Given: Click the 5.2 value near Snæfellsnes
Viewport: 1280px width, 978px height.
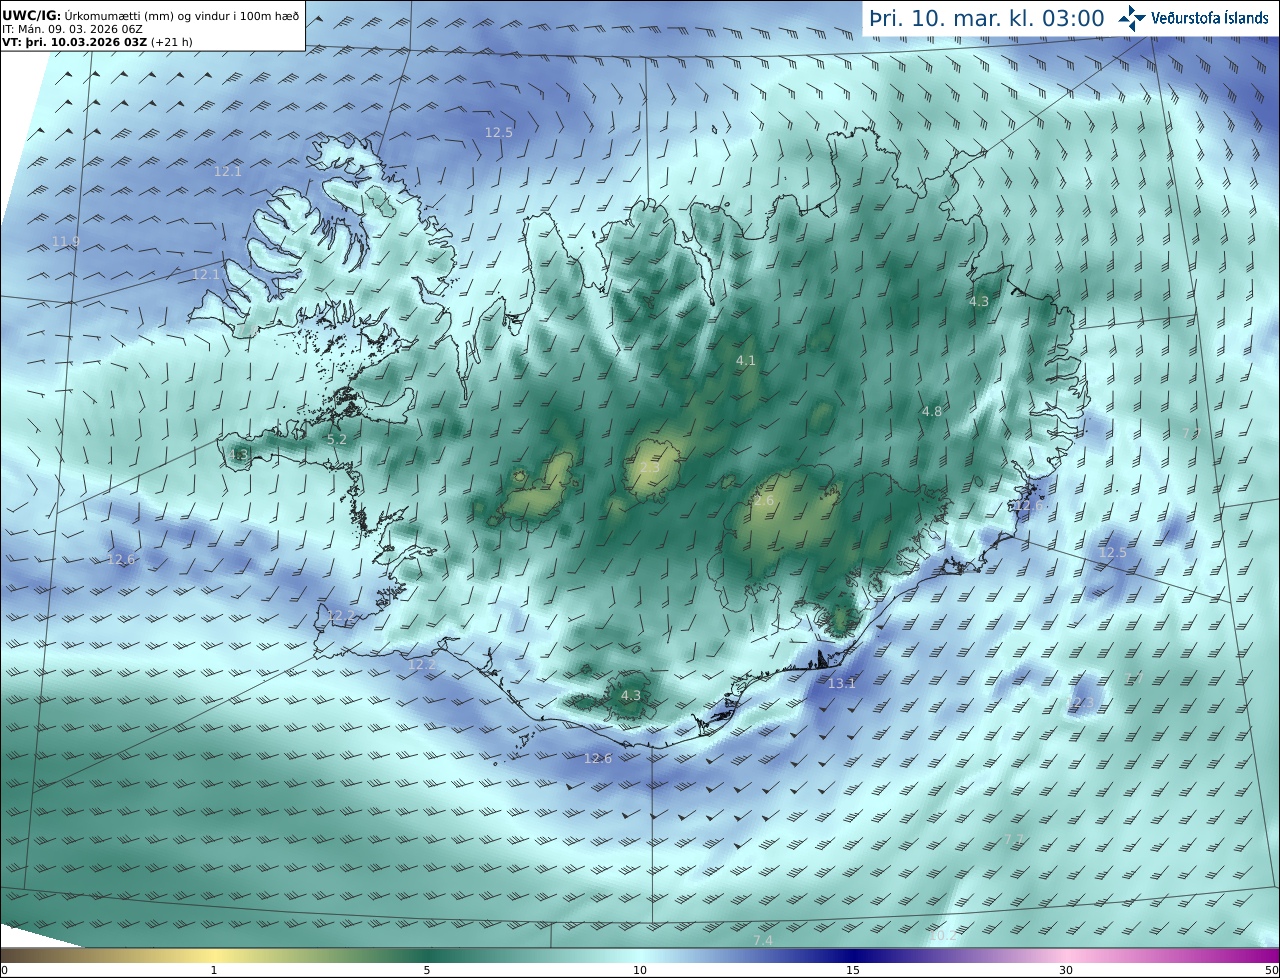Looking at the screenshot, I should (337, 439).
